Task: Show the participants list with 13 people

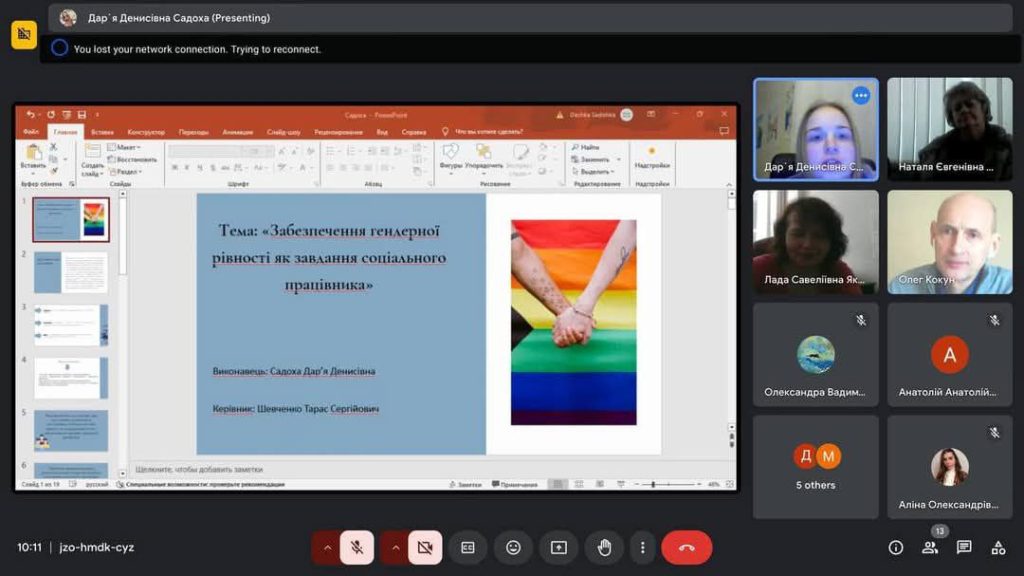Action: 930,547
